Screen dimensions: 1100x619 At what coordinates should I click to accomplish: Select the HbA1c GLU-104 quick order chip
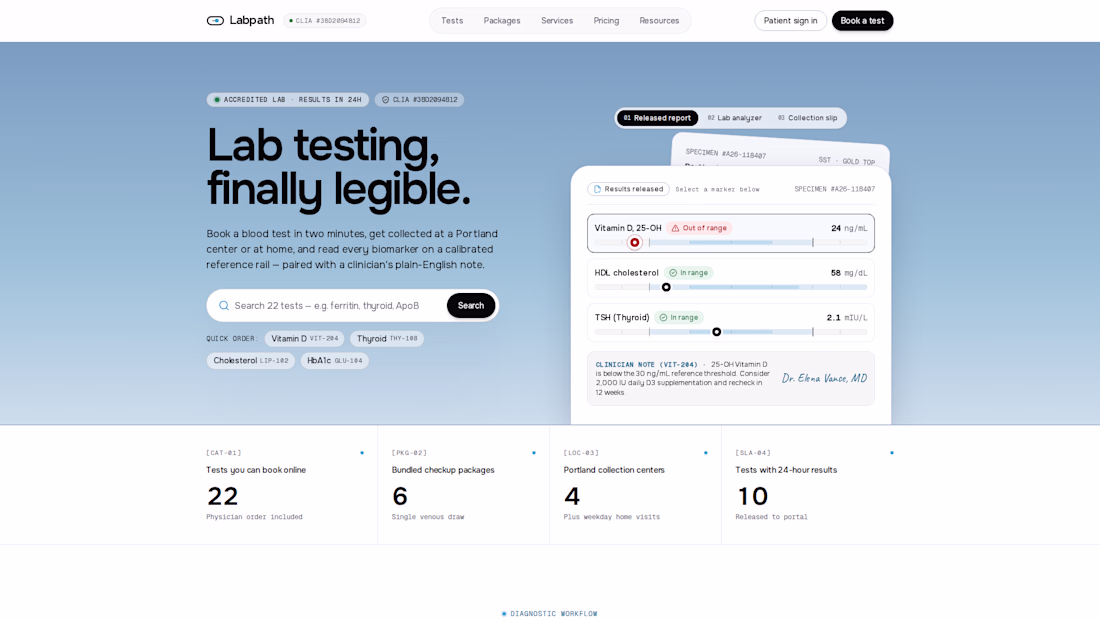335,361
